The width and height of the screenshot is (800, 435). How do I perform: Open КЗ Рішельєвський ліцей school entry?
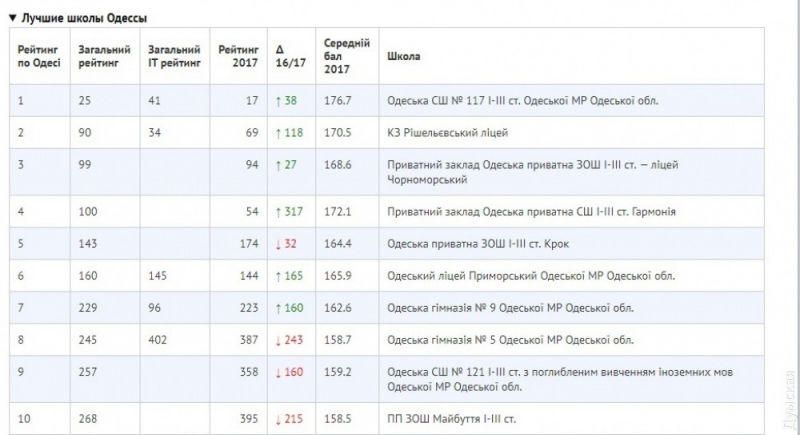click(x=447, y=133)
